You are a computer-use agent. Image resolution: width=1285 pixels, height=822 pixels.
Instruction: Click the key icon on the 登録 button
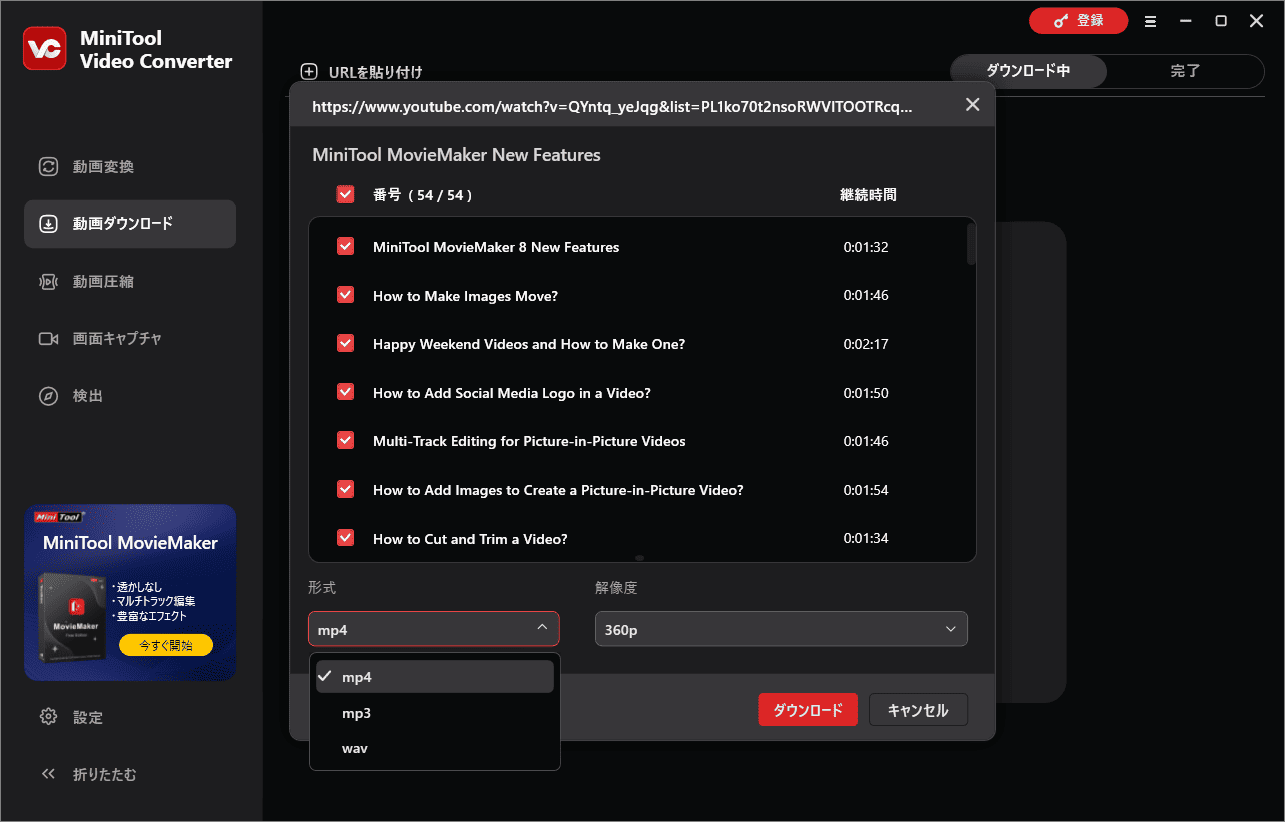click(1059, 21)
